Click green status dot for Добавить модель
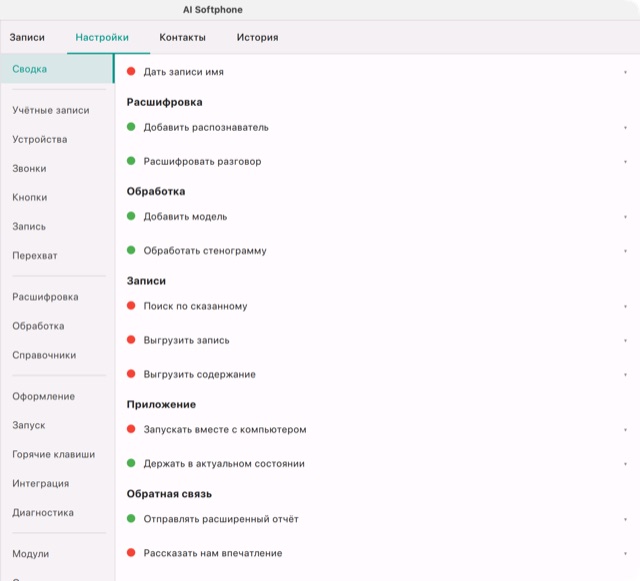This screenshot has width=640, height=581. click(x=131, y=216)
